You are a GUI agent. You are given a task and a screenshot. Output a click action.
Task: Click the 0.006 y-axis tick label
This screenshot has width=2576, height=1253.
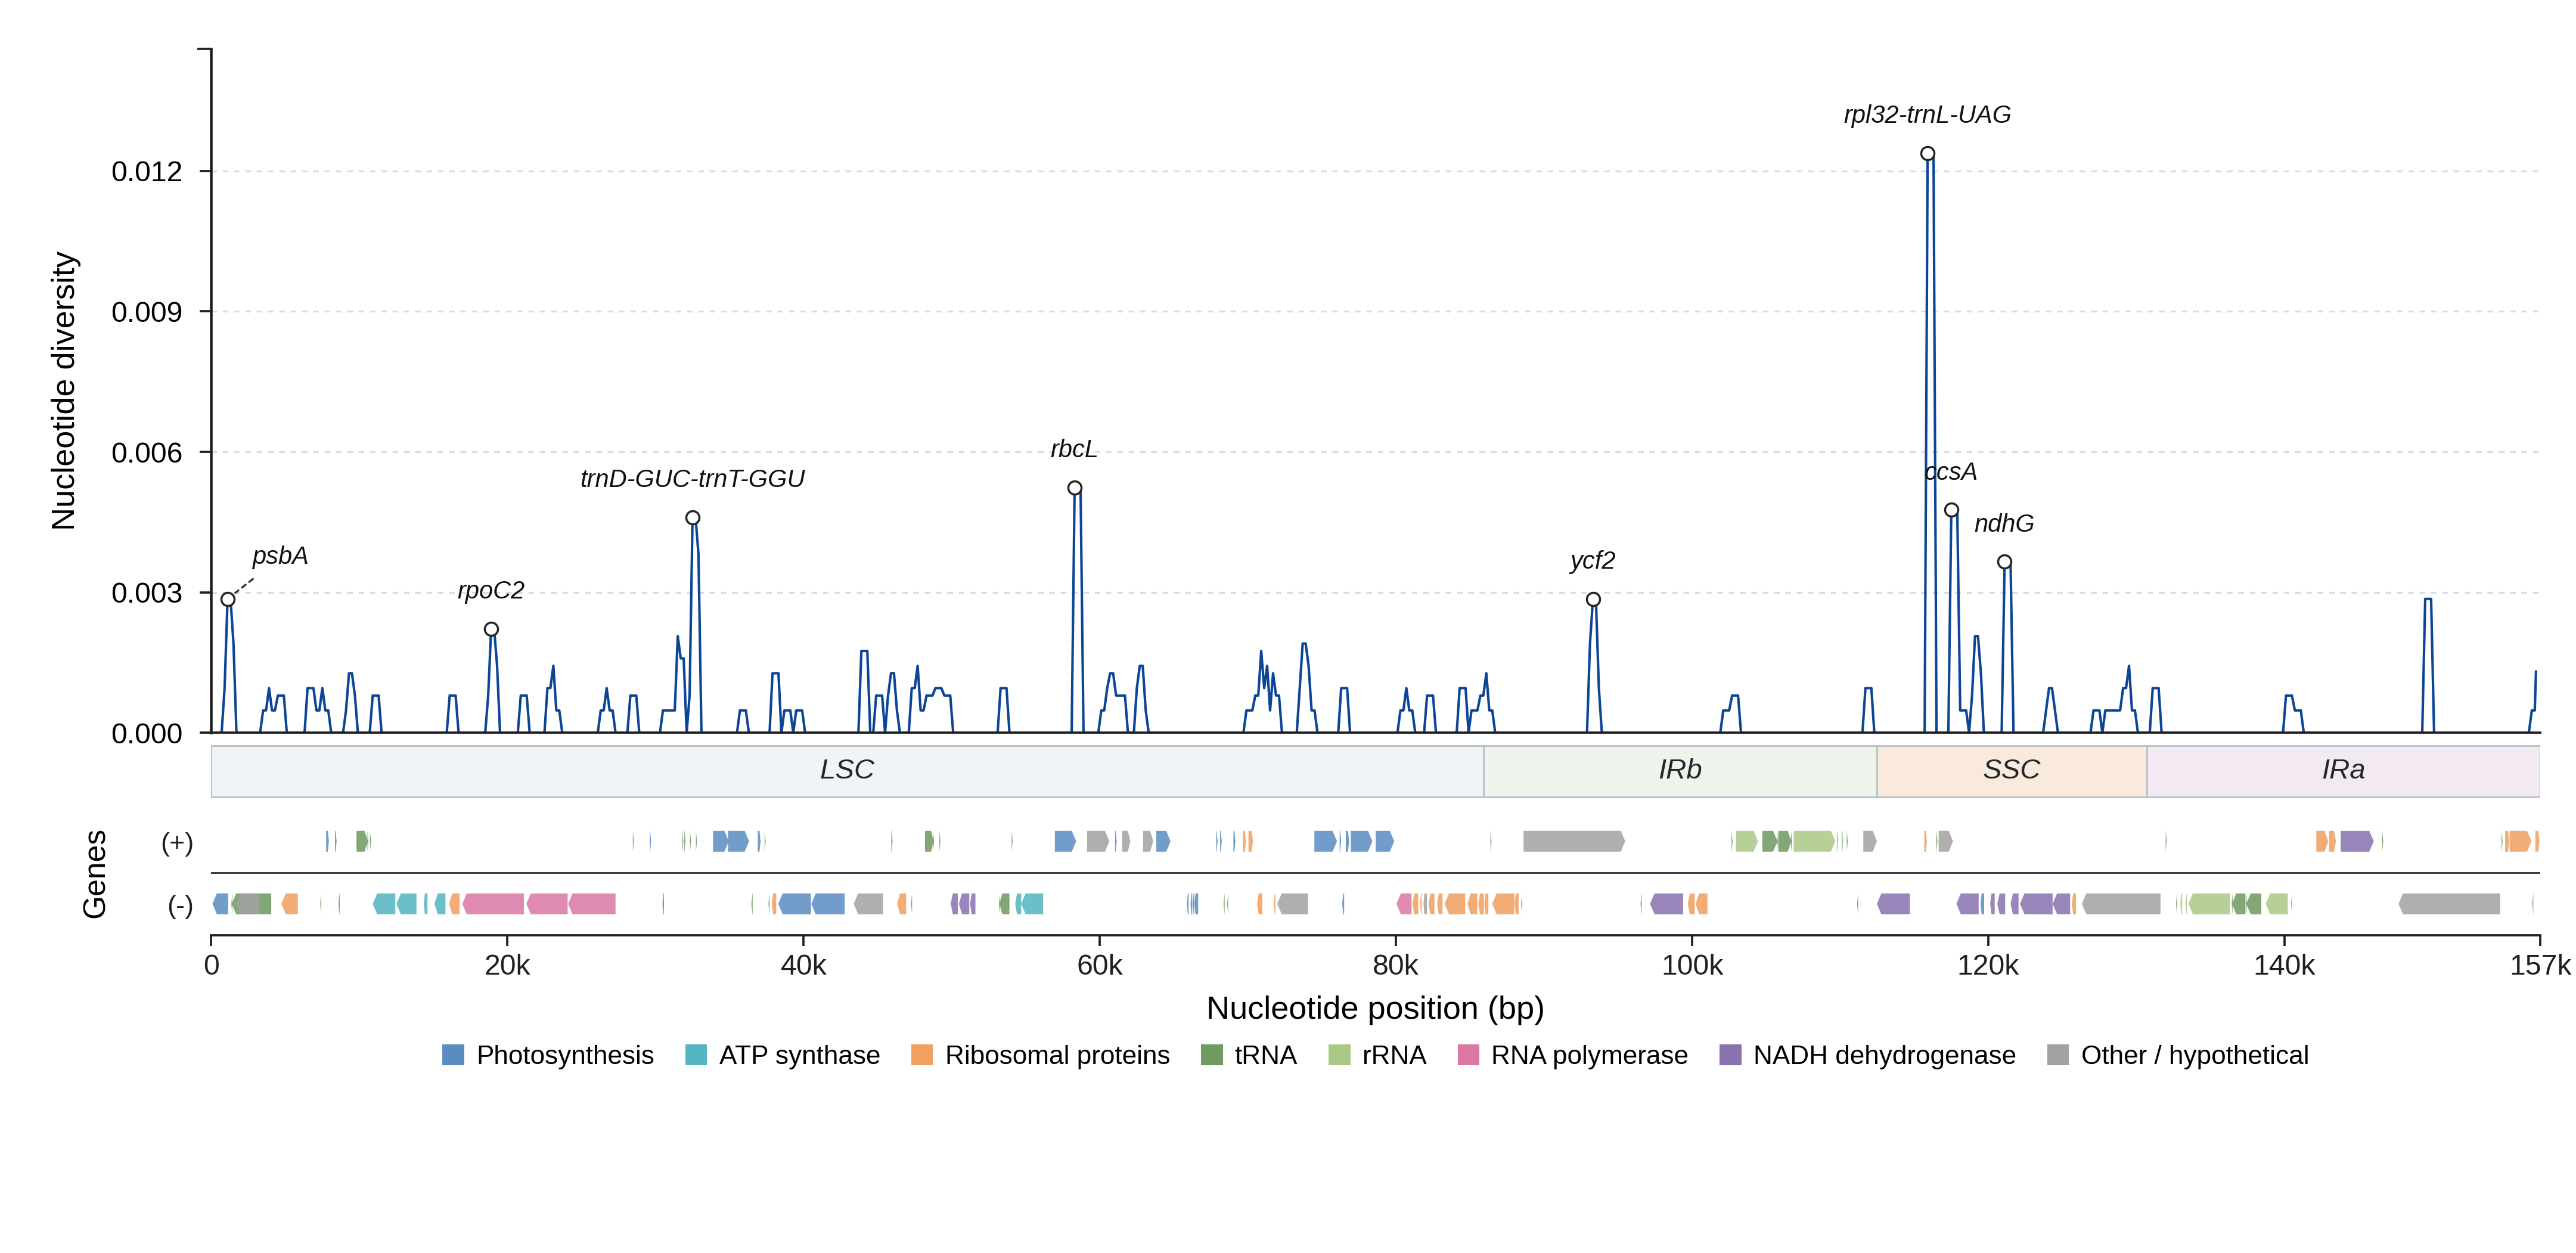pos(147,453)
